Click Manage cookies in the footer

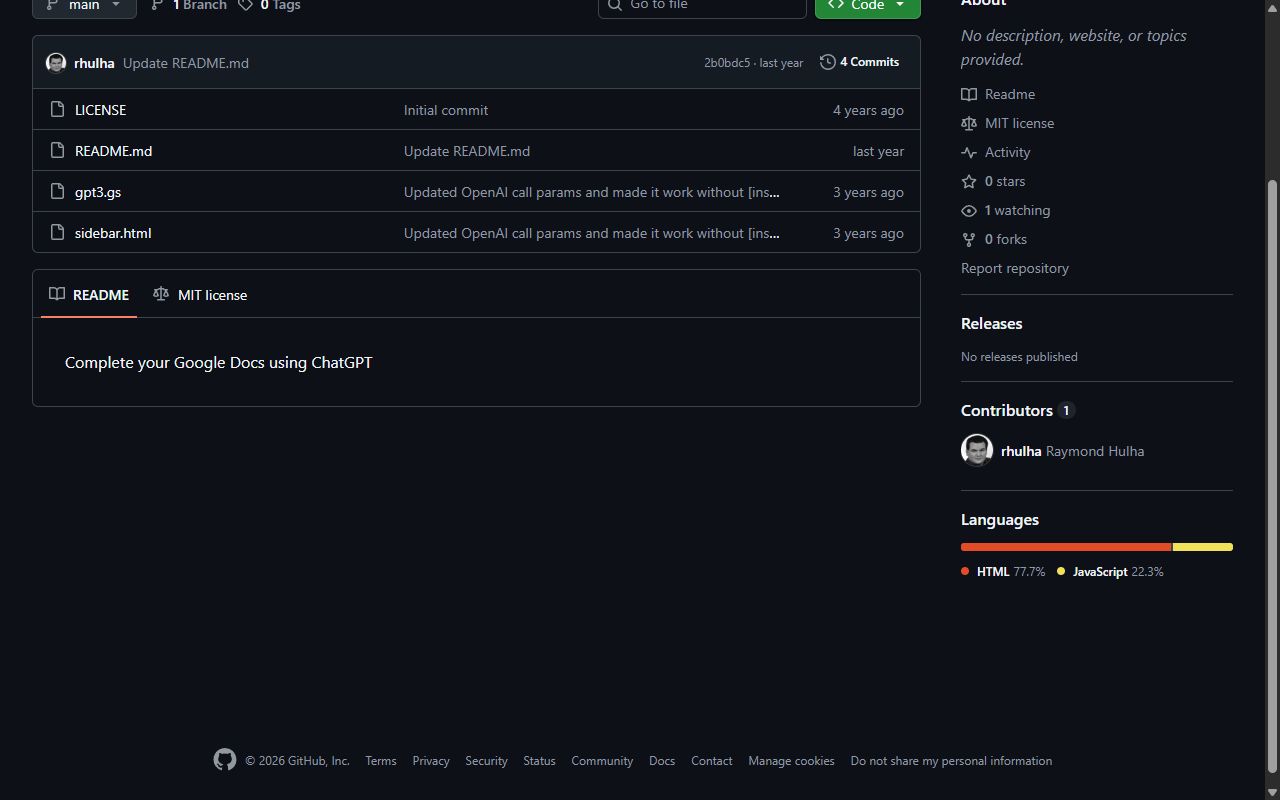791,761
